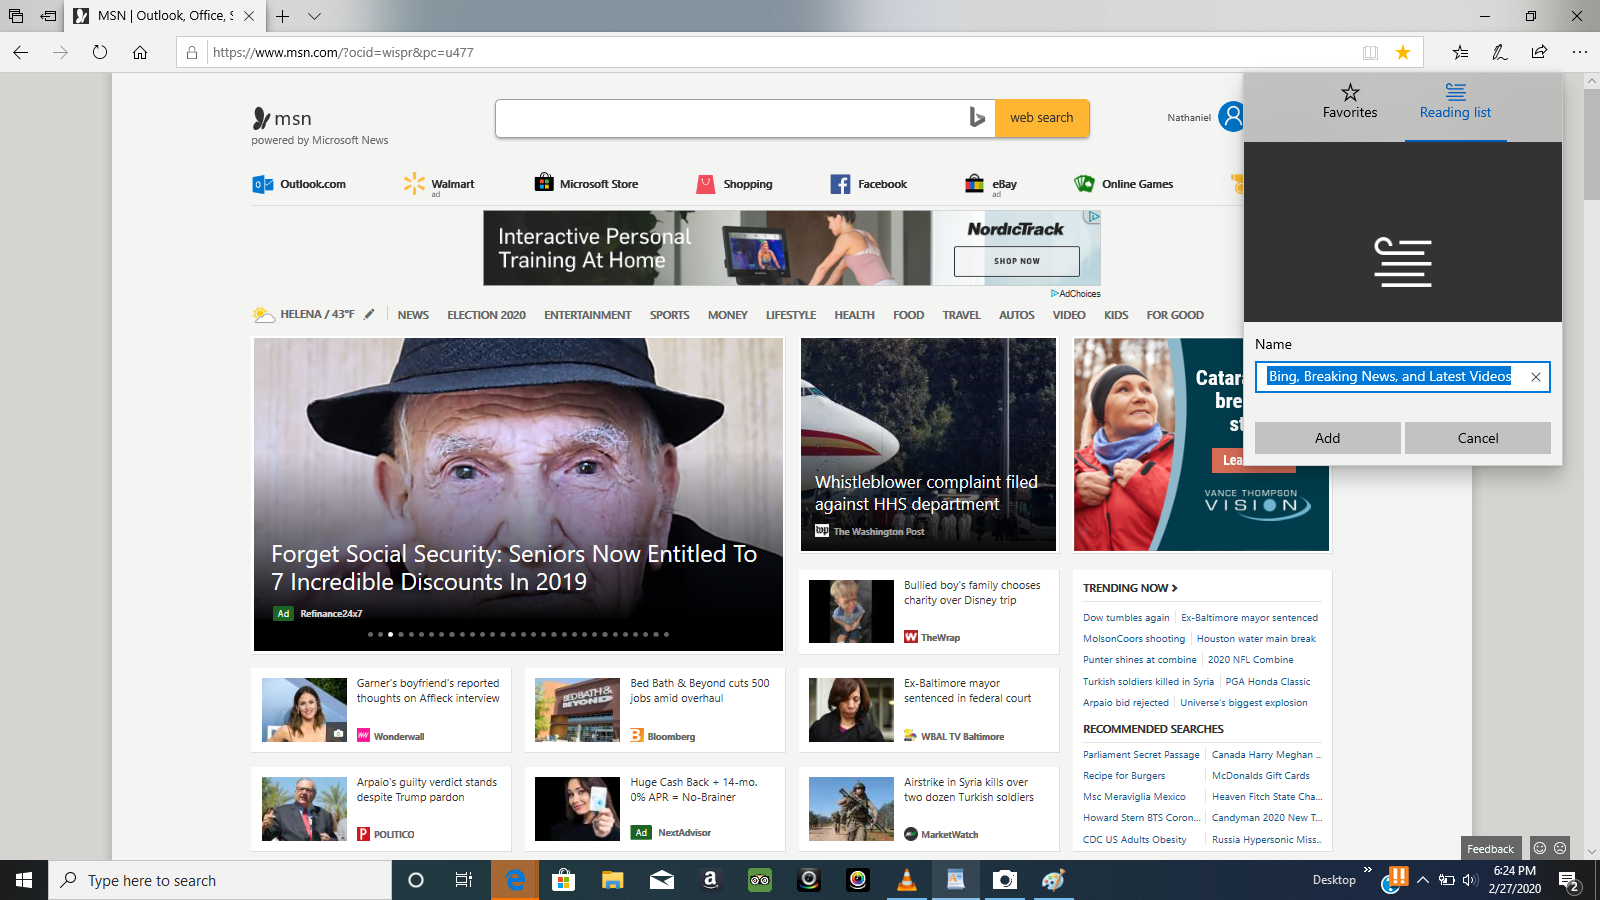Viewport: 1600px width, 900px height.
Task: Open TRAVEL section
Action: click(x=961, y=315)
